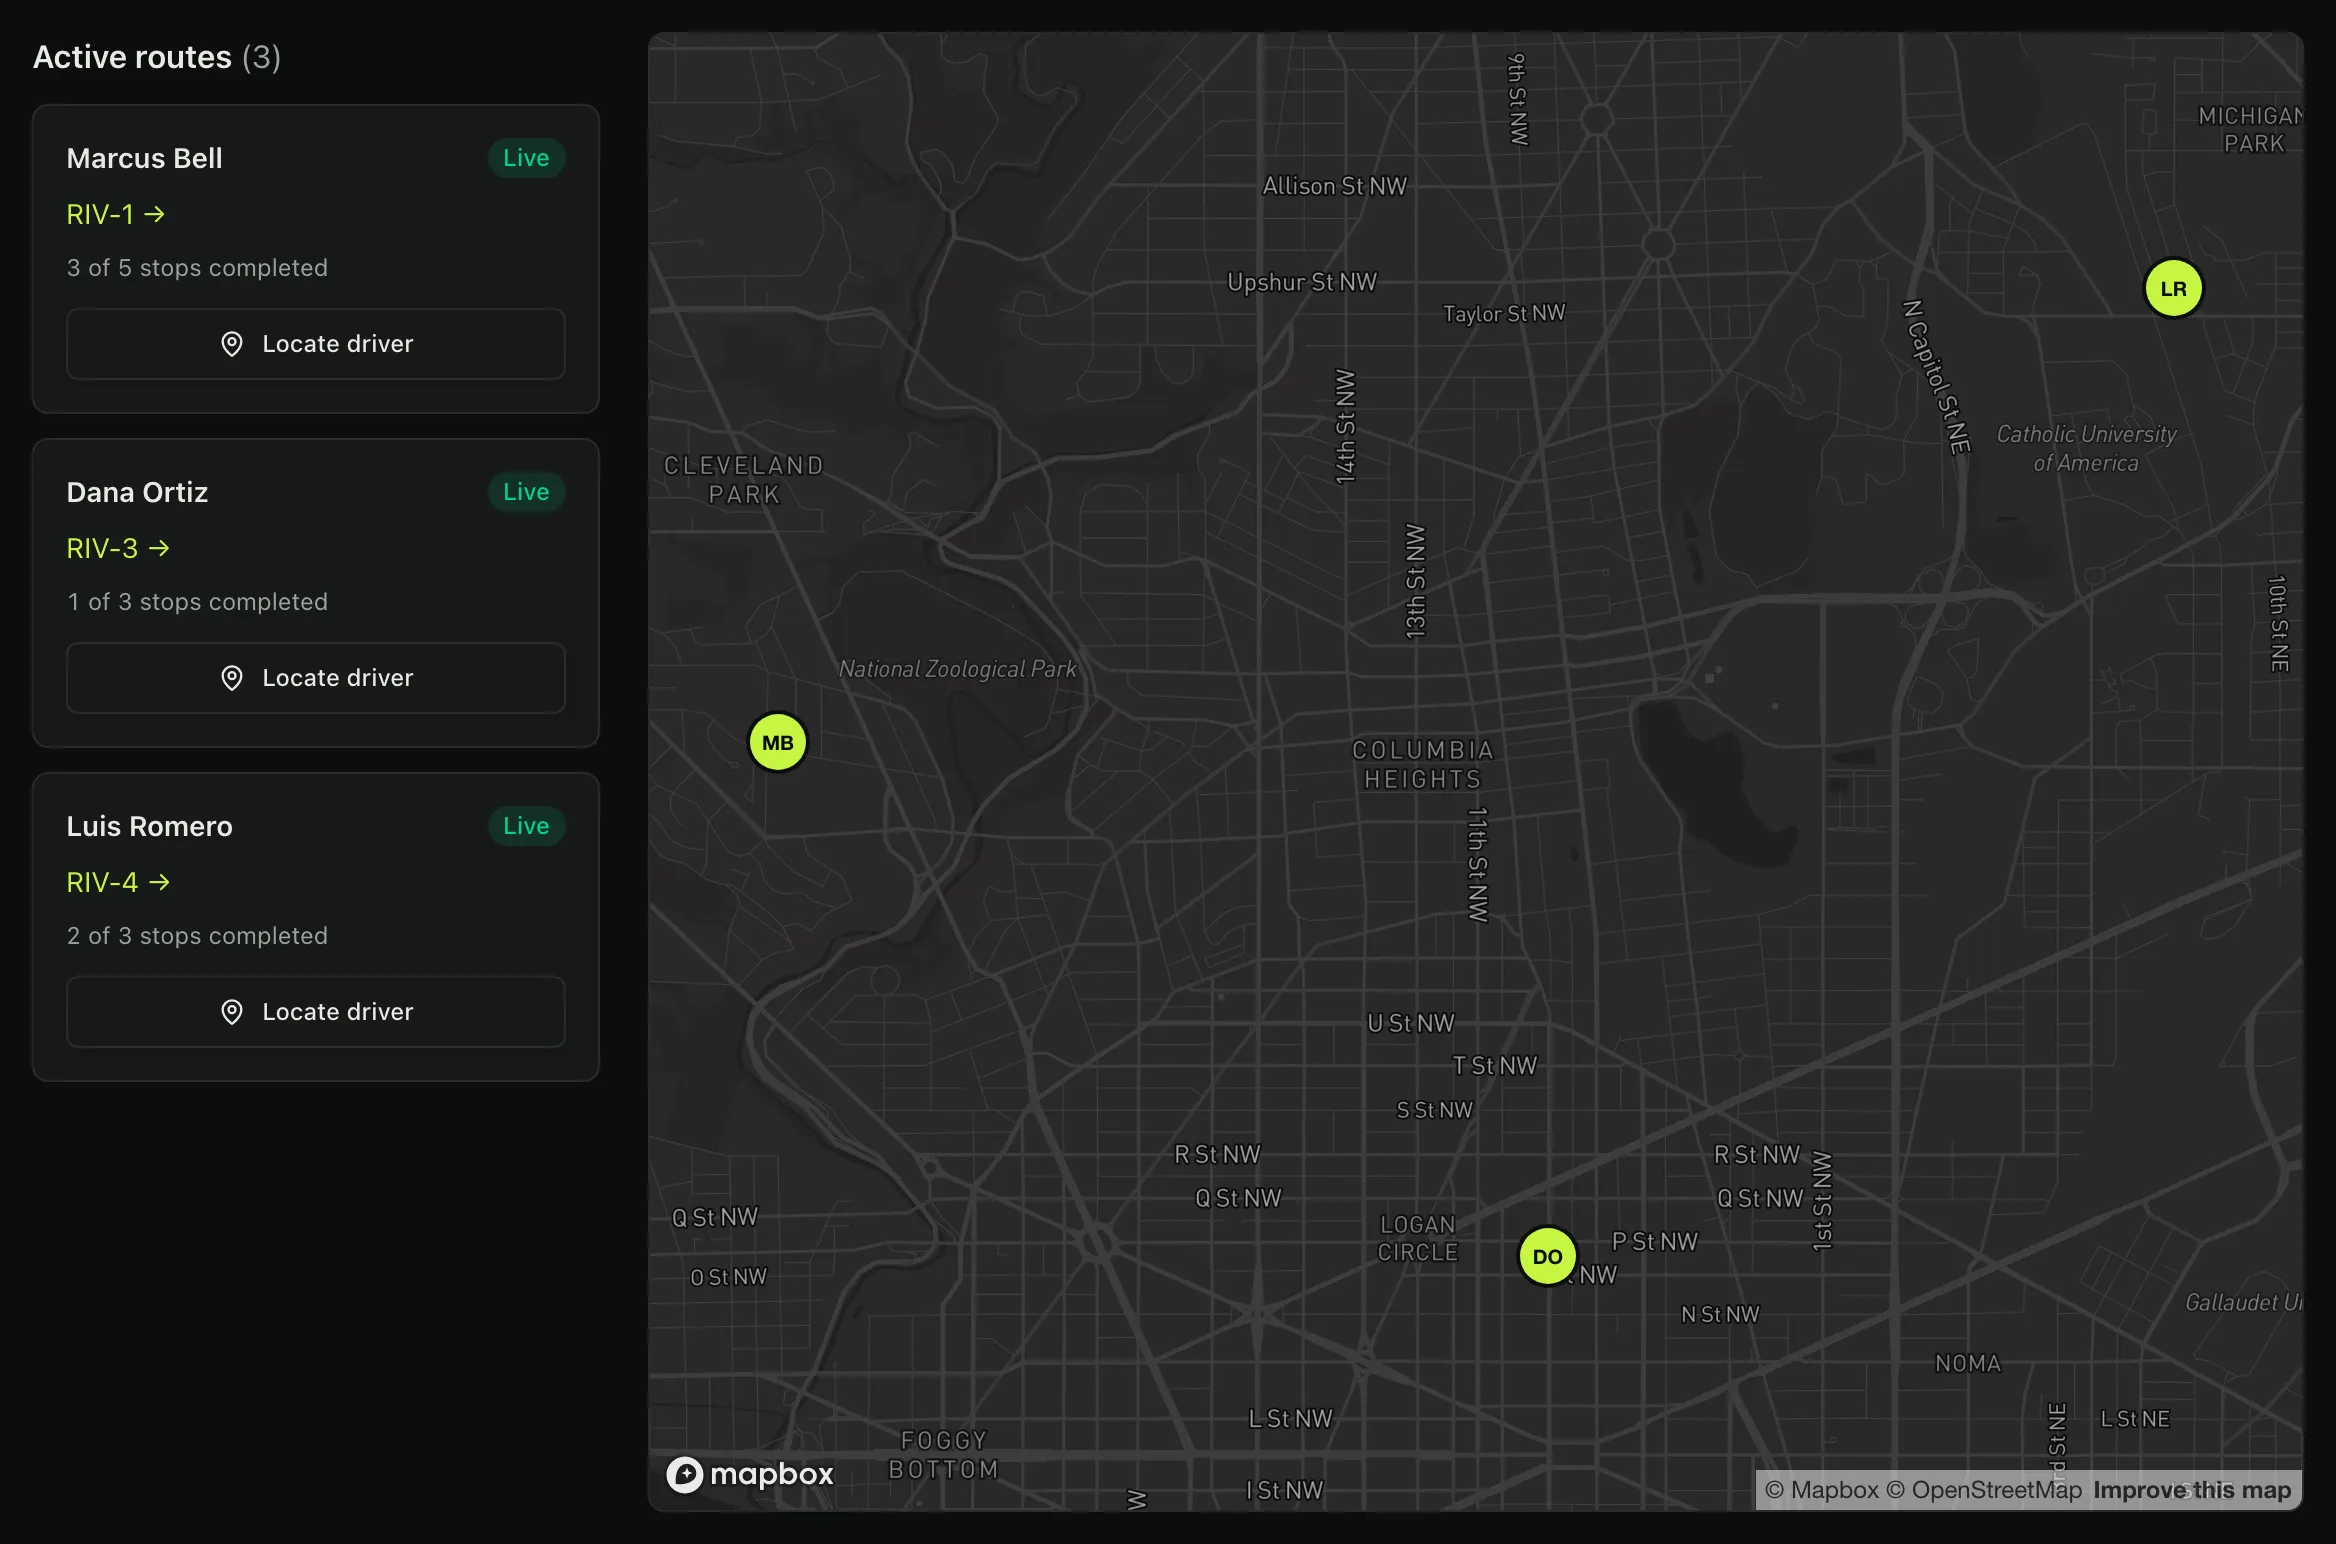The height and width of the screenshot is (1544, 2336).
Task: Click the N Capitol St NE street label
Action: (x=1938, y=377)
